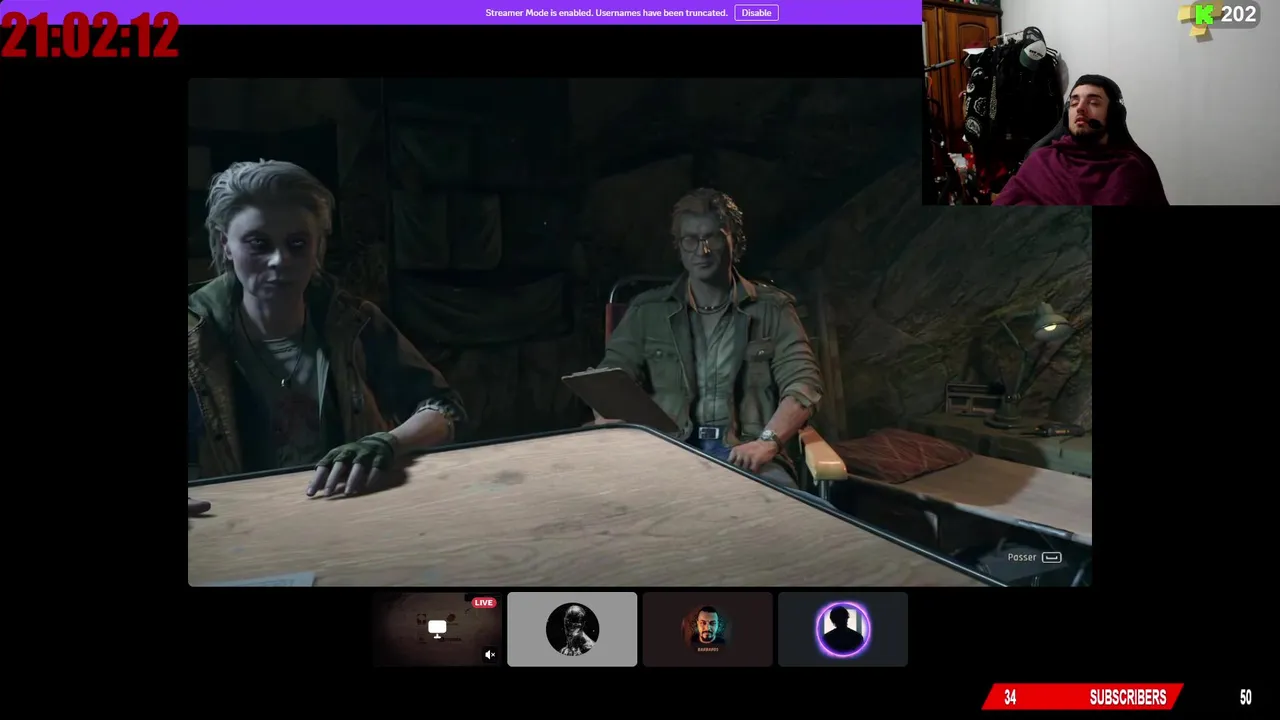This screenshot has height=720, width=1280.
Task: Click the subscriber count number 34
Action: [x=1010, y=698]
